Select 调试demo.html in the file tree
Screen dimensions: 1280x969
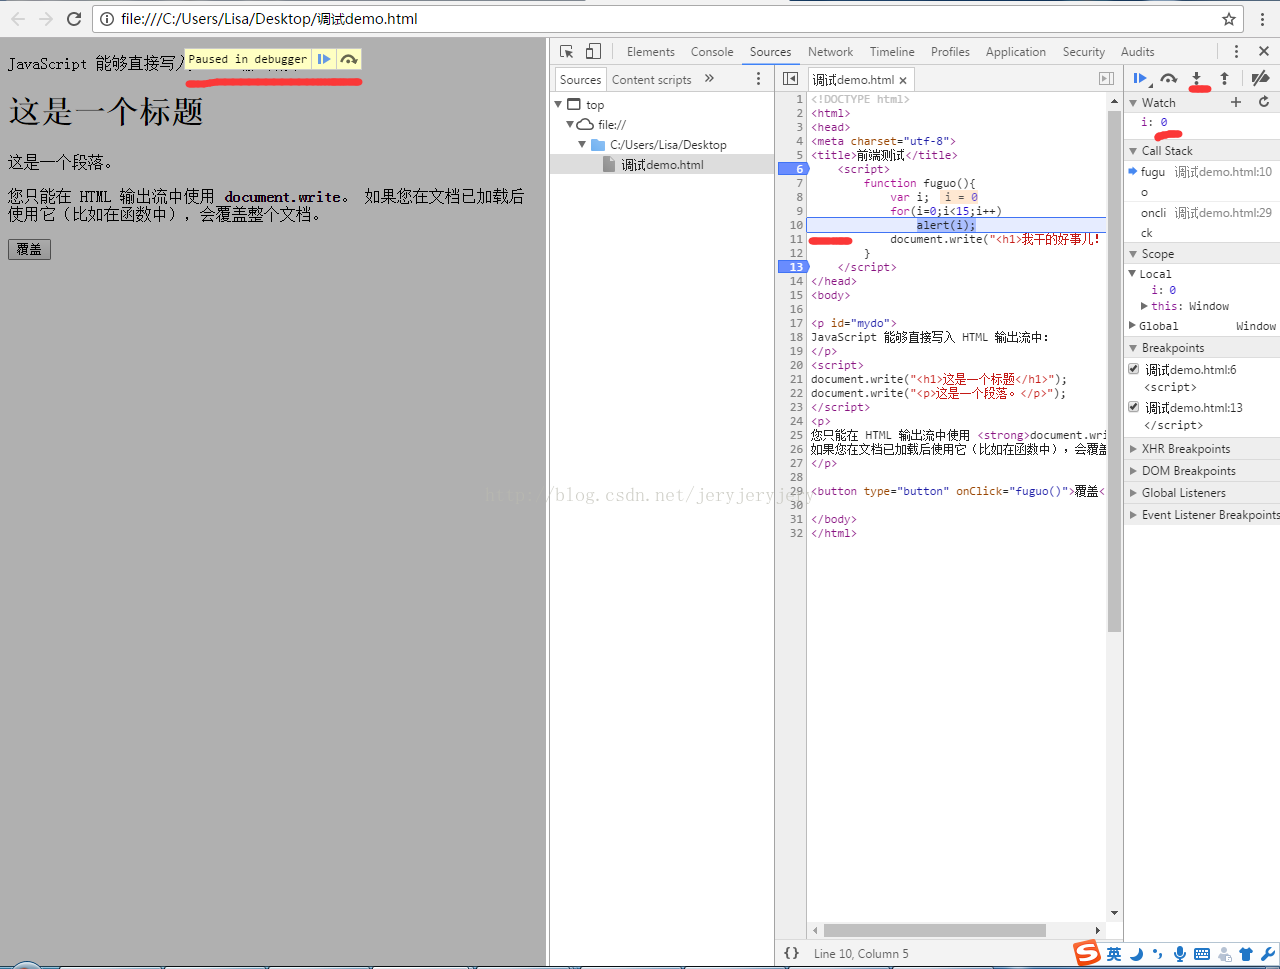click(662, 165)
